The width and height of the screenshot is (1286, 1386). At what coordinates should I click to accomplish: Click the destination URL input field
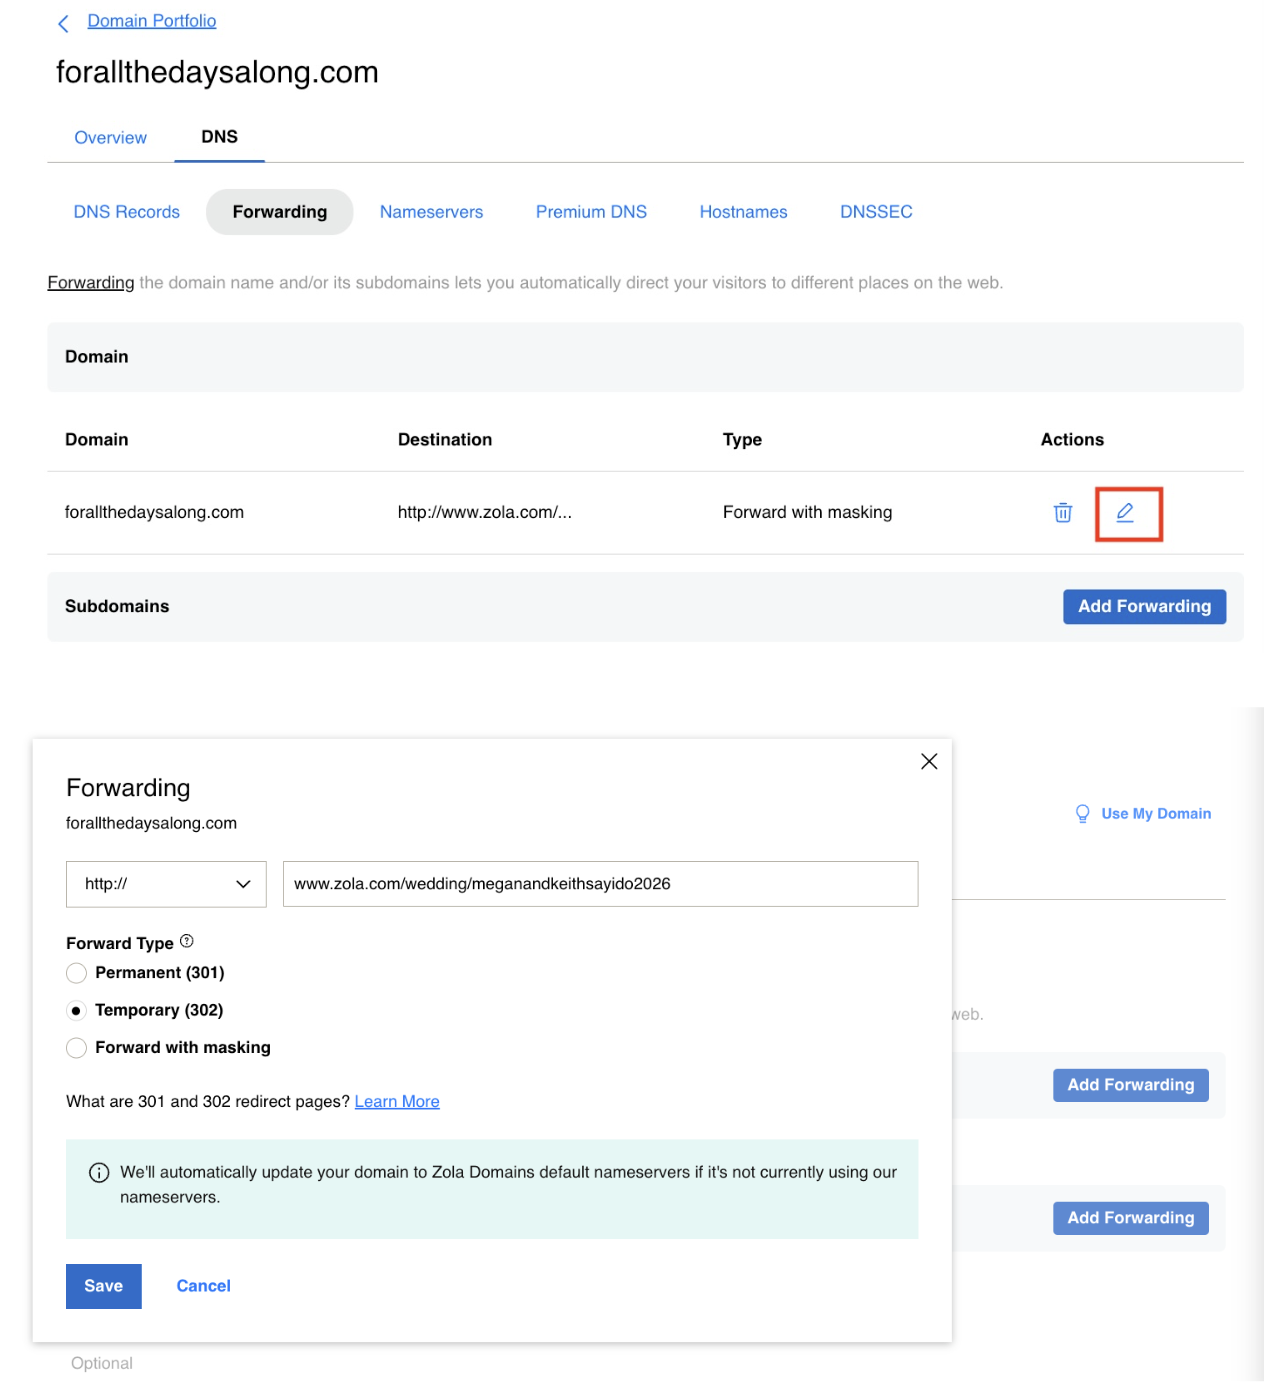point(600,884)
